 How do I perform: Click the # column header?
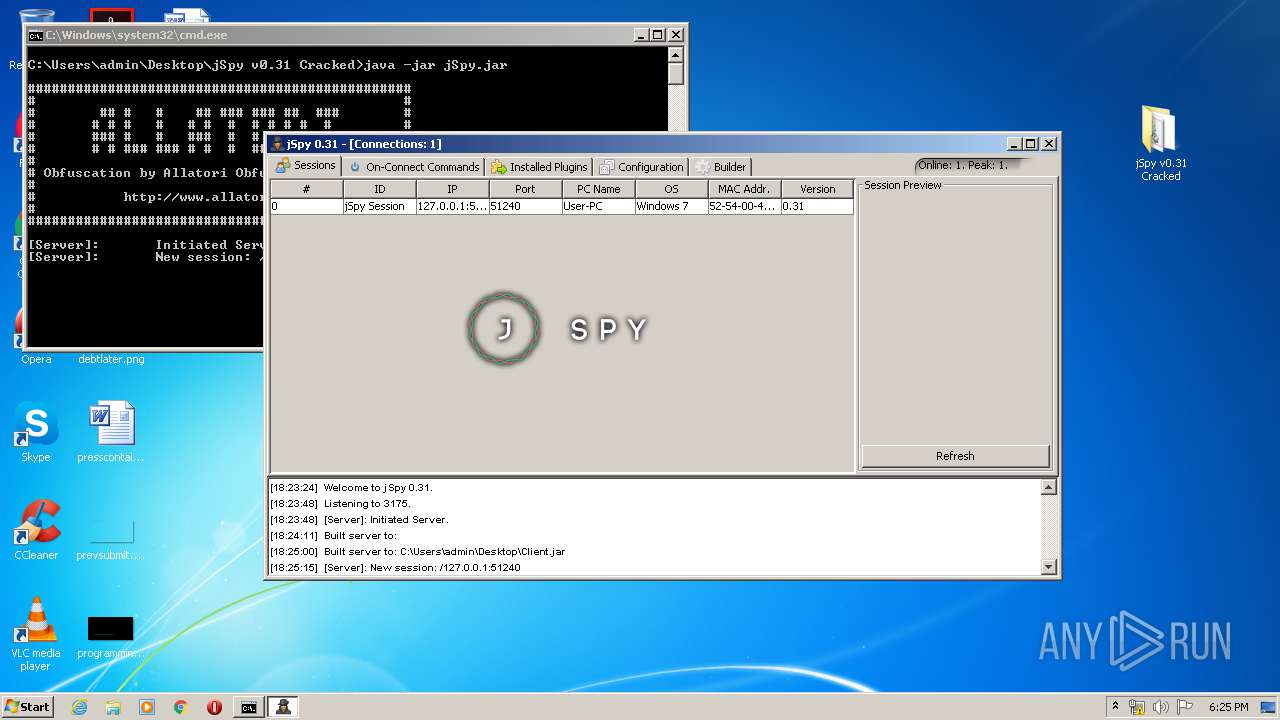tap(307, 189)
